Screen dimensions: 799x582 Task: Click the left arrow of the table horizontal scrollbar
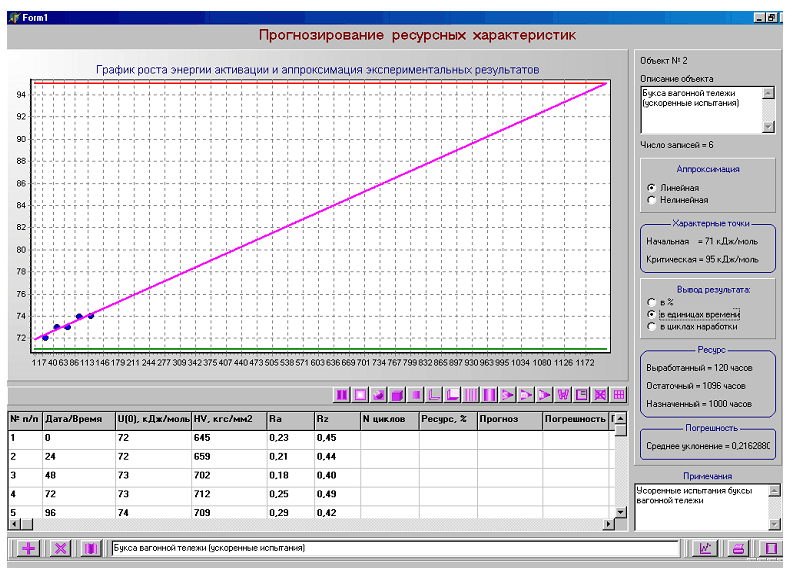click(15, 524)
